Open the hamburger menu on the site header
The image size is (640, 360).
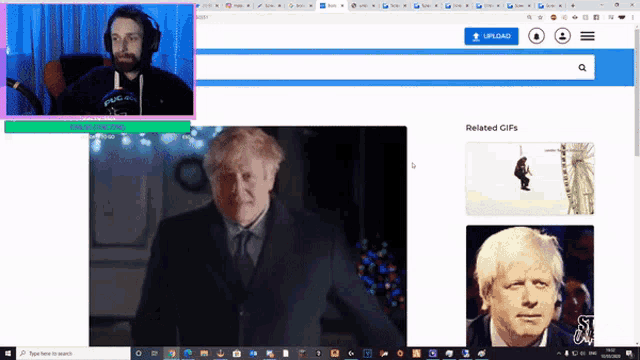click(x=587, y=36)
